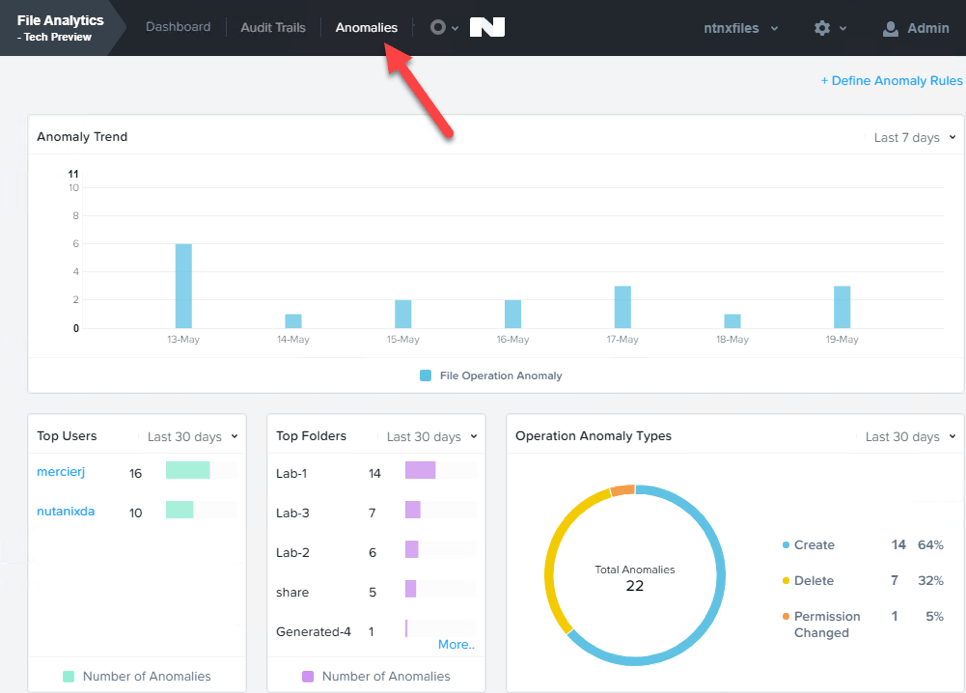Click the 13-May bar in the trend chart
Screen dimensions: 966x693
(x=182, y=284)
